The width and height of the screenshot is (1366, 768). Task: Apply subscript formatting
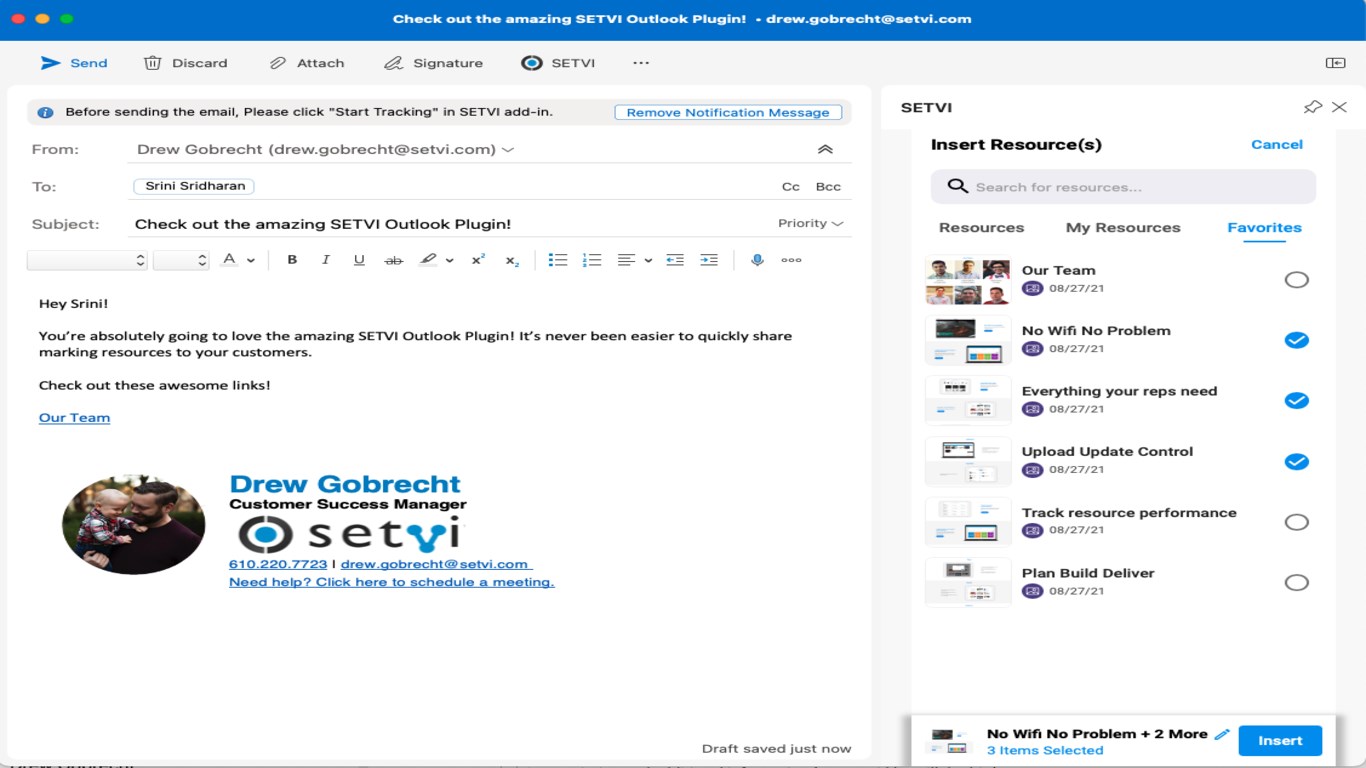pyautogui.click(x=512, y=260)
